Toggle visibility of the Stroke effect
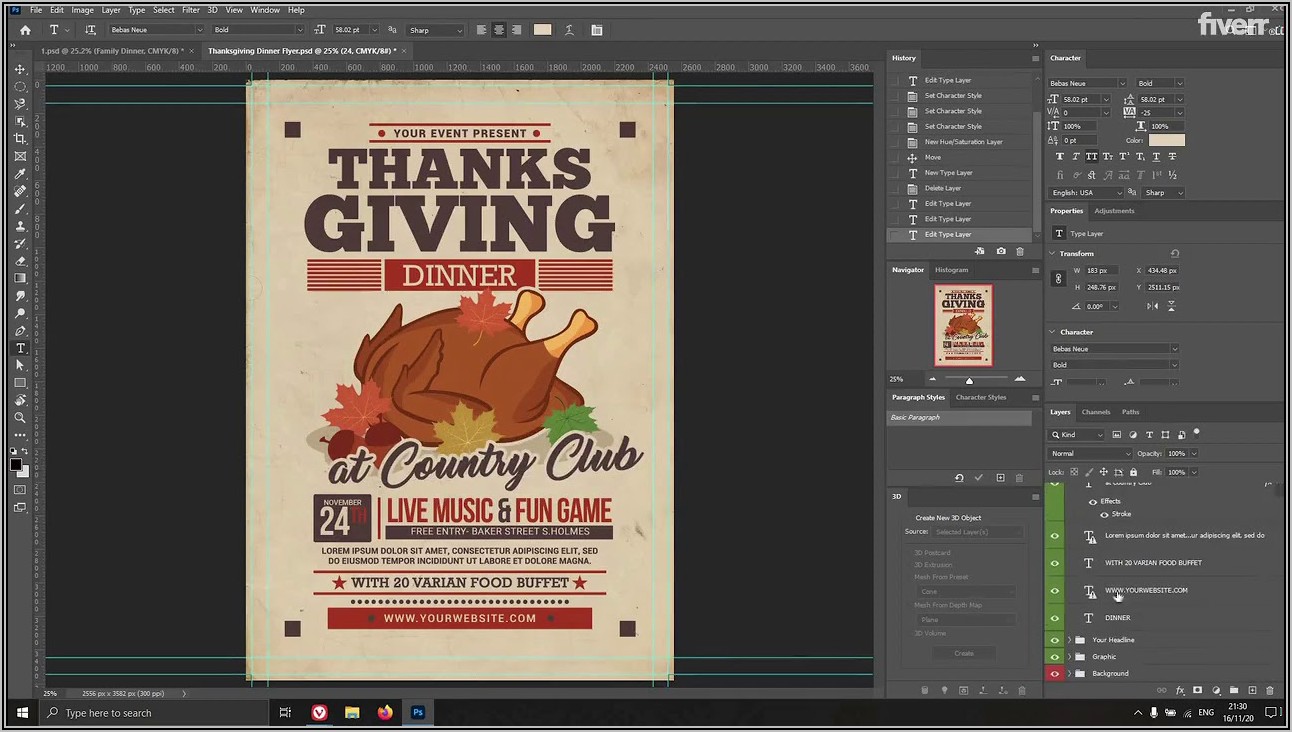Image resolution: width=1292 pixels, height=732 pixels. (1105, 514)
